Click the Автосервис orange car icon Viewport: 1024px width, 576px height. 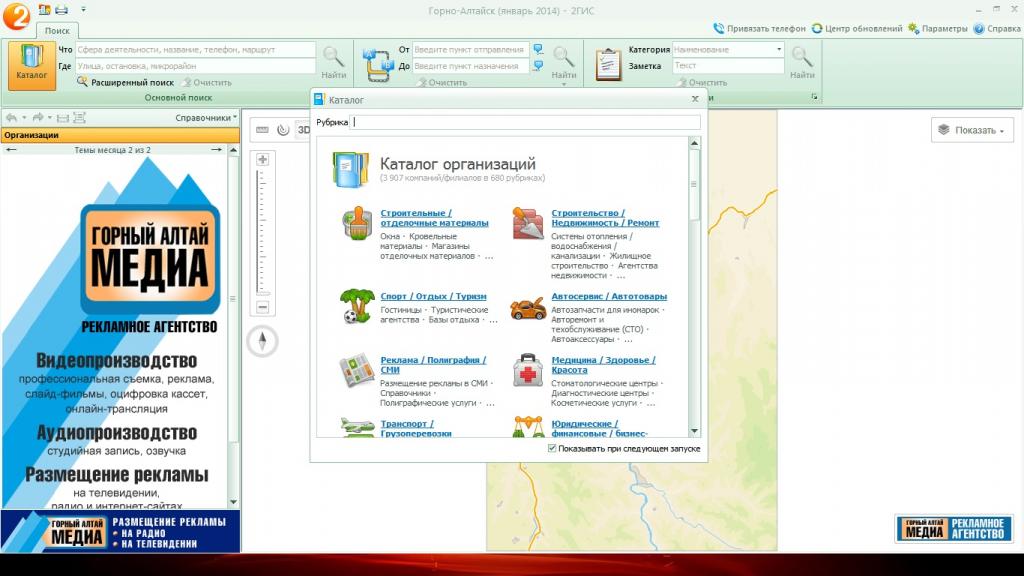pos(528,307)
